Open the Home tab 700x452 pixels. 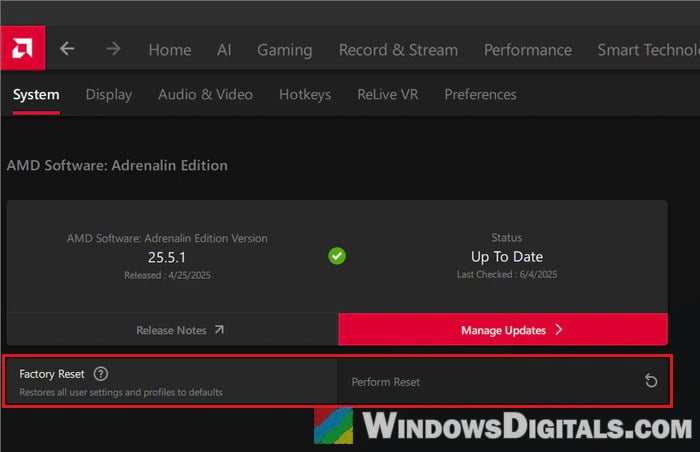(170, 50)
